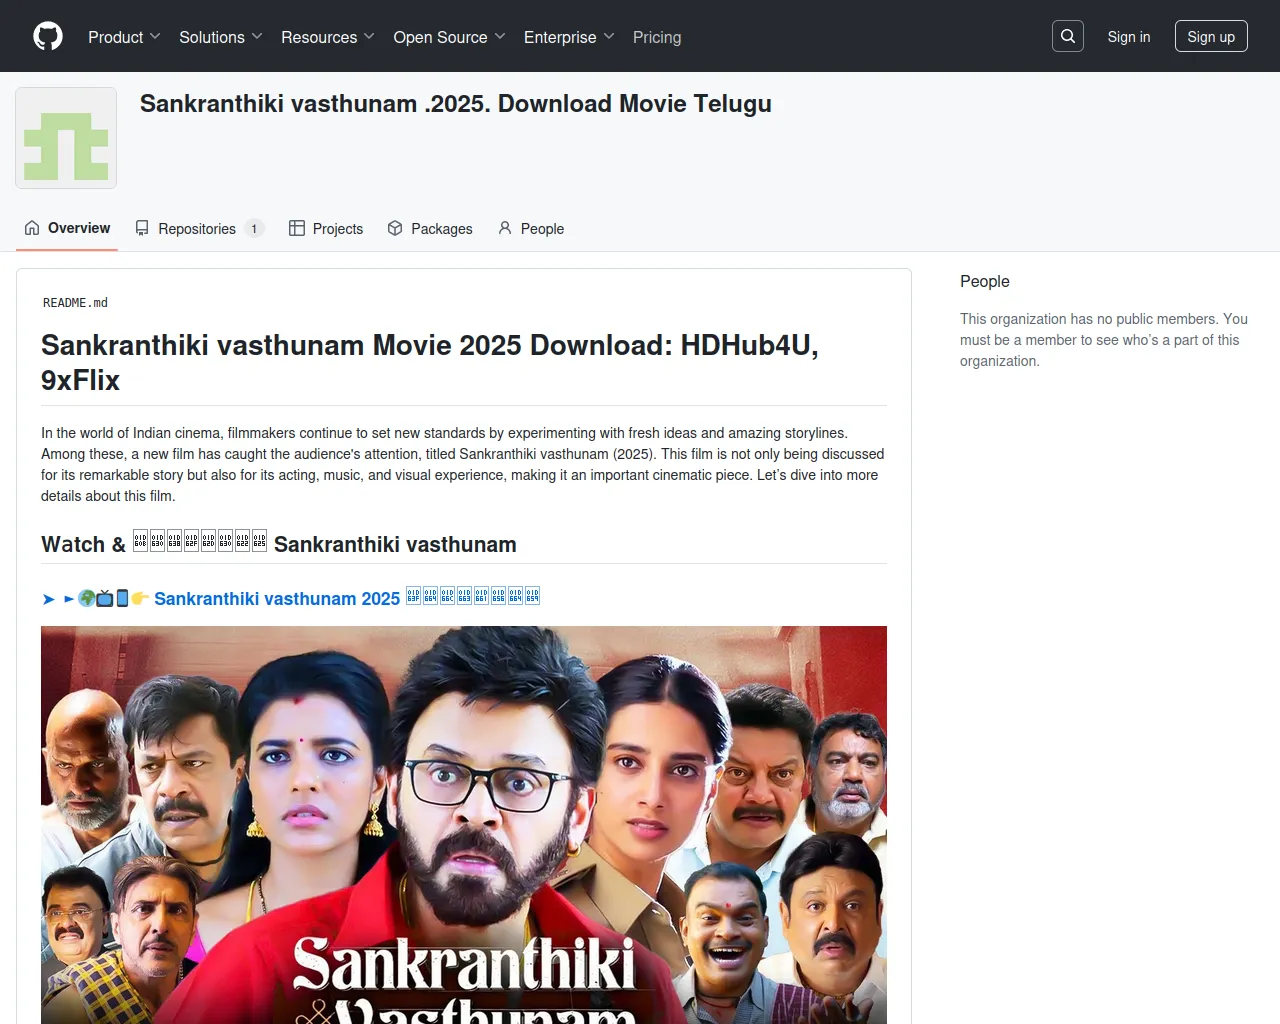Click the GitHub logo icon
Viewport: 1280px width, 1024px height.
[x=48, y=37]
